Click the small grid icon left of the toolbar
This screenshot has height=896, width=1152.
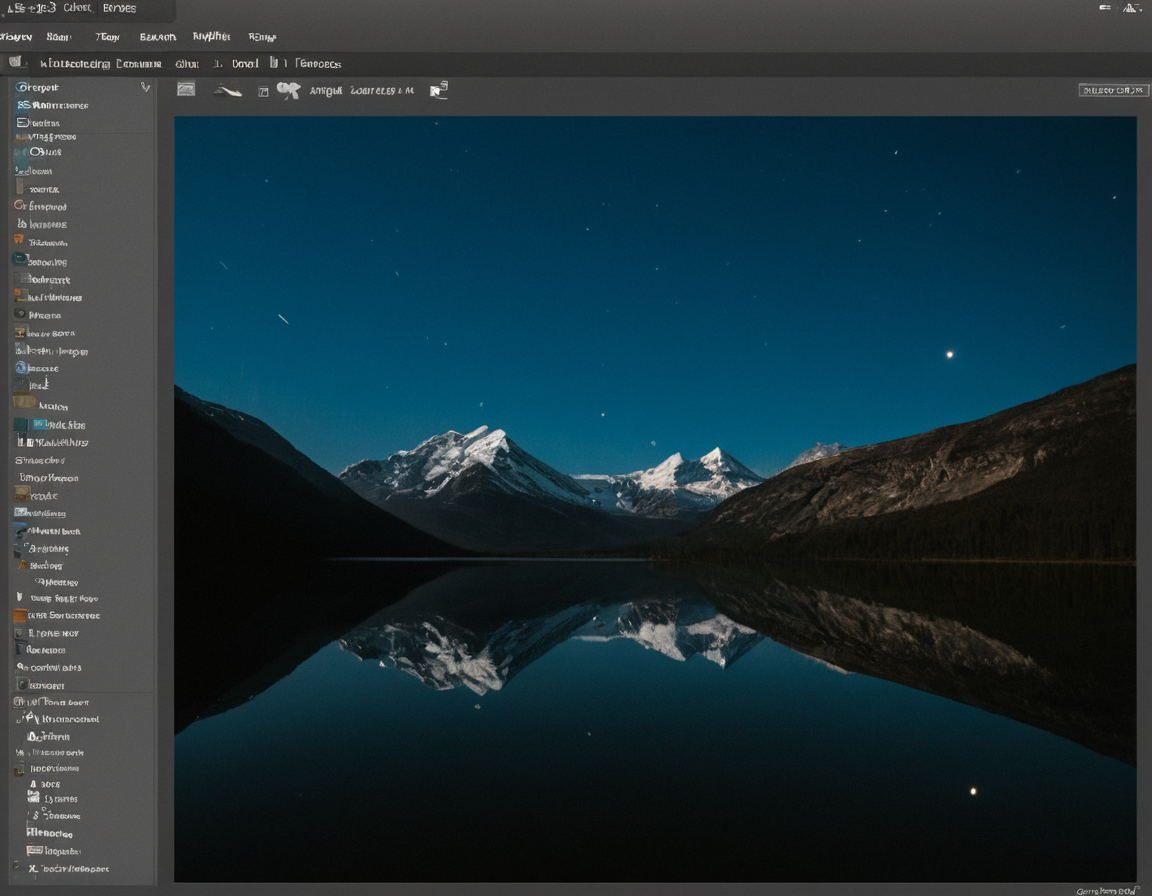point(262,92)
